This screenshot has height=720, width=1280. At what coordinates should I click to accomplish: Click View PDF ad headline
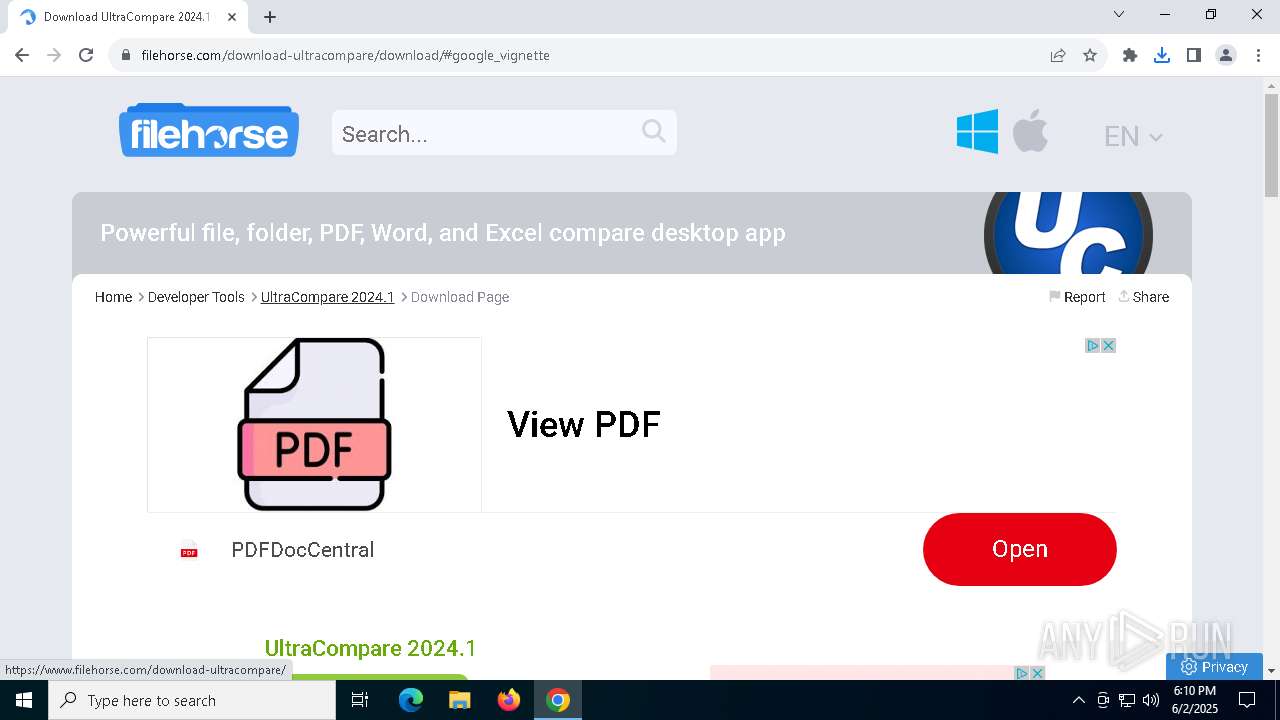pos(584,424)
